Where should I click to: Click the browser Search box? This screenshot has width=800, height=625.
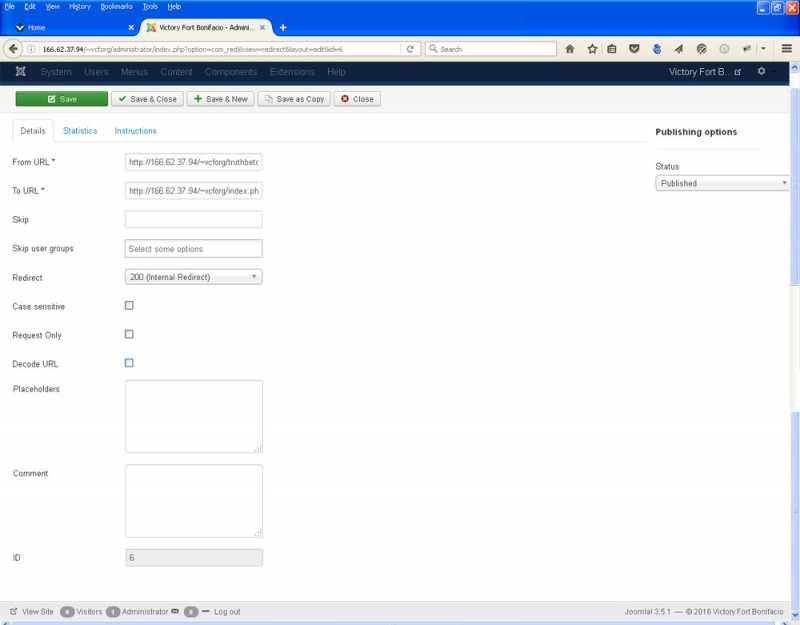490,49
